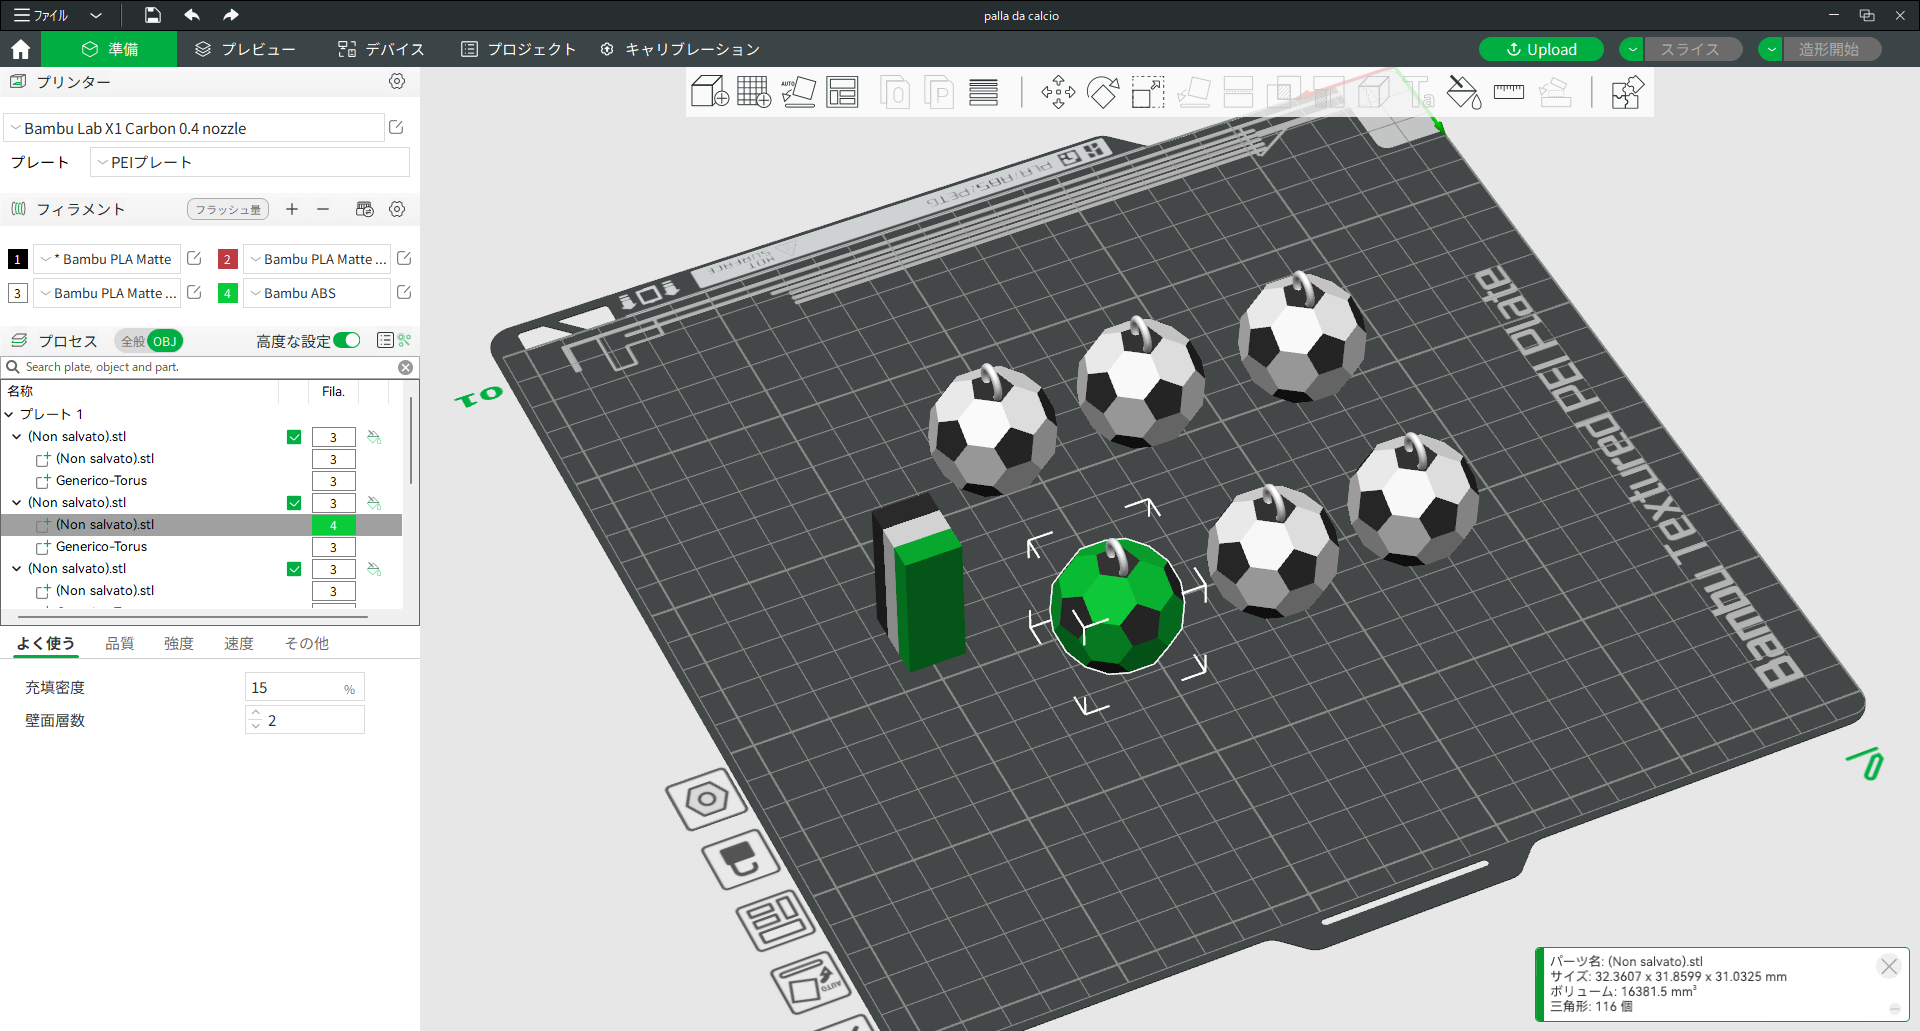
Task: Edit the Bambu Lab X1 Carbon printer preset
Action: pyautogui.click(x=396, y=127)
